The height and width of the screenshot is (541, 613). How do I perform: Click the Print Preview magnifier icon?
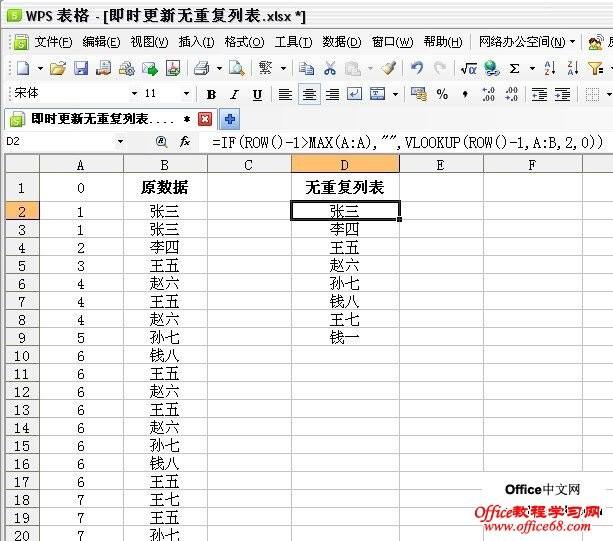[x=237, y=69]
